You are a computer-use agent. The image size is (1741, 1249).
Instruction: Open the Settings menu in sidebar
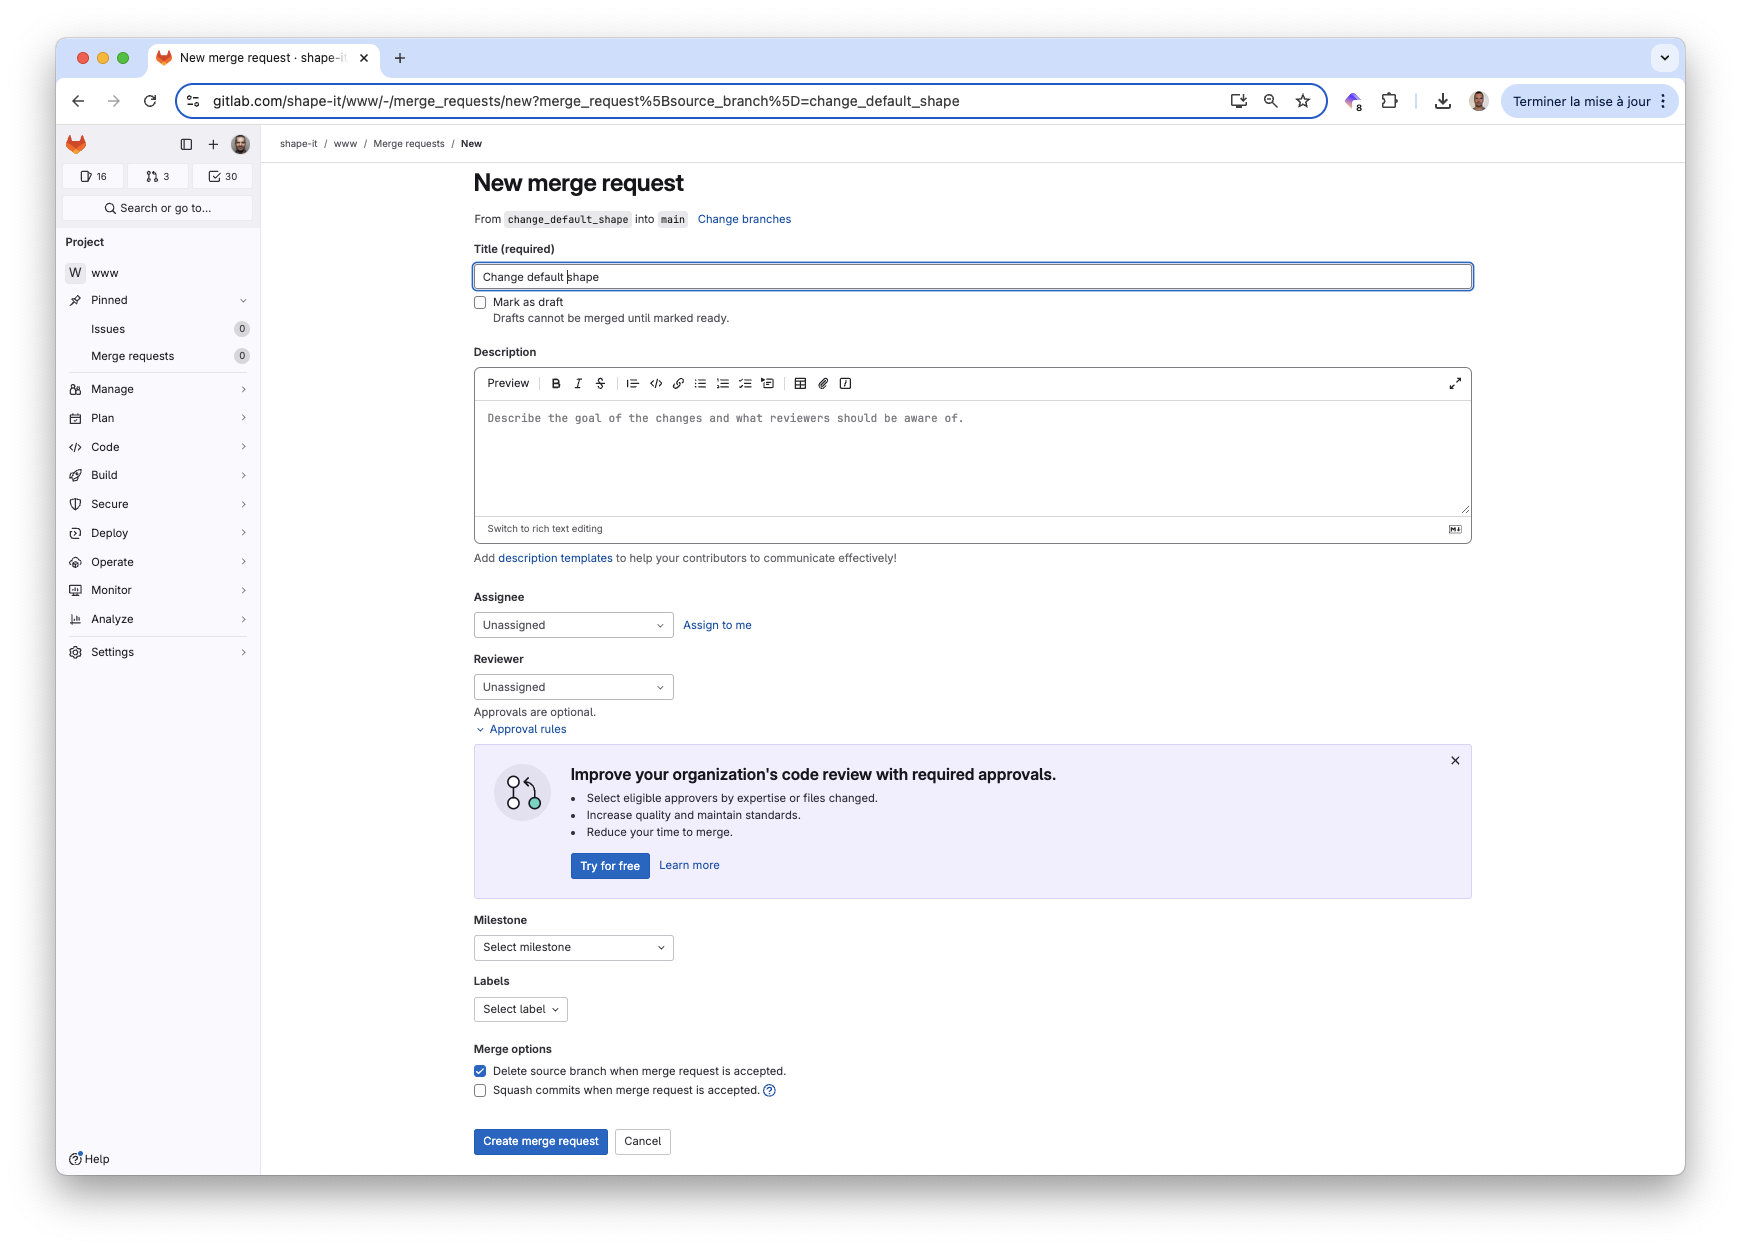pos(158,653)
